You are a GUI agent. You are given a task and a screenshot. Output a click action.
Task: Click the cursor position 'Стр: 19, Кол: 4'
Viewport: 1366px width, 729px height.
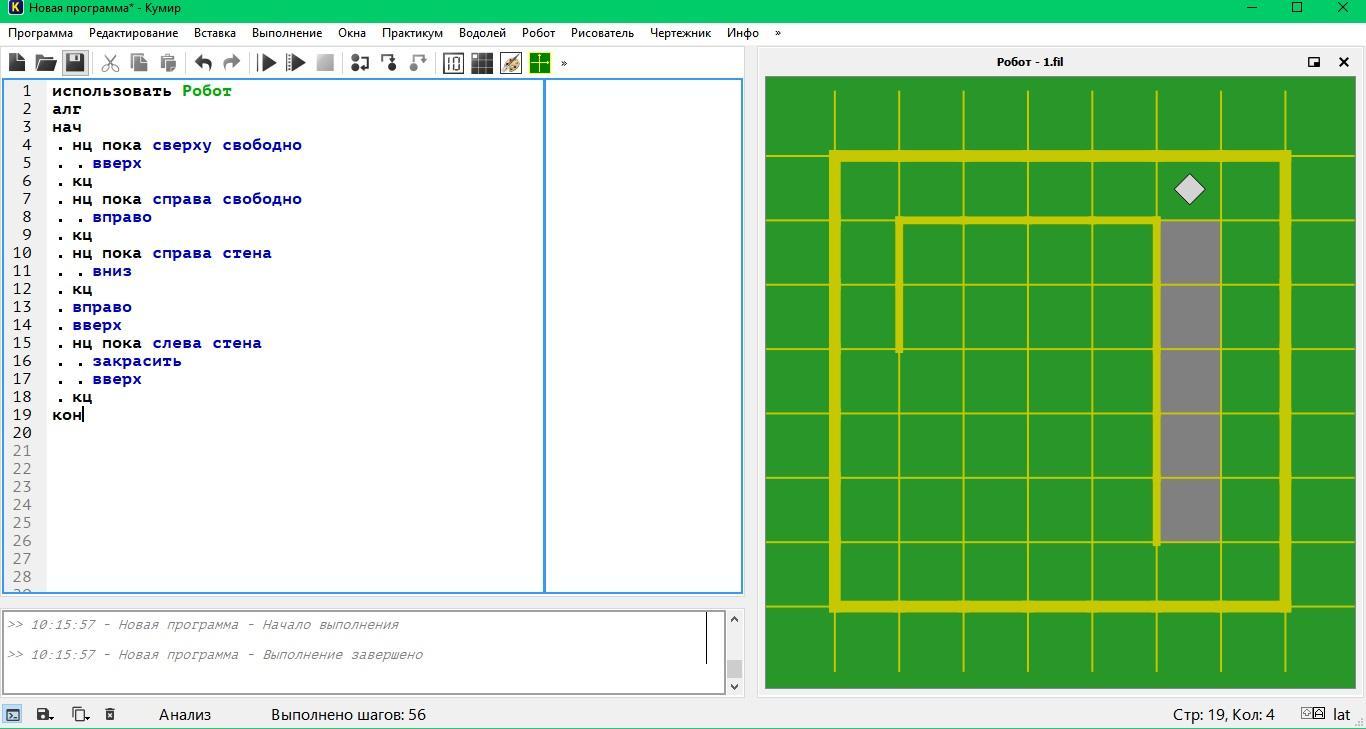click(1224, 714)
